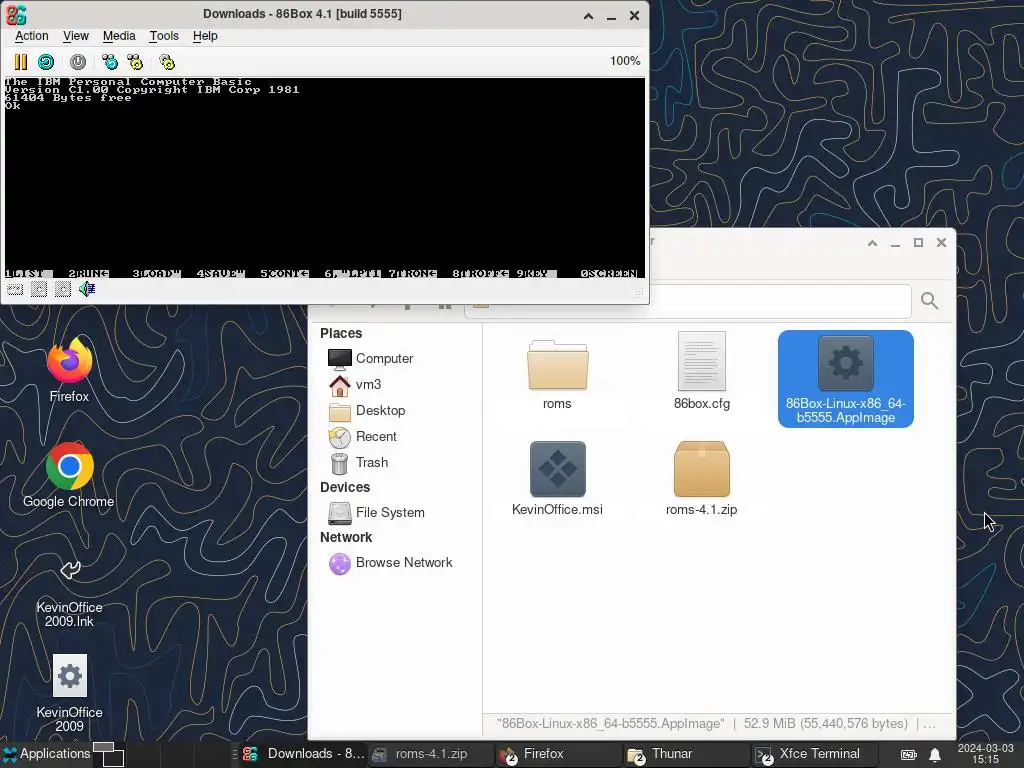Viewport: 1024px width, 768px height.
Task: Select the Google Chrome desktop icon
Action: (69, 475)
